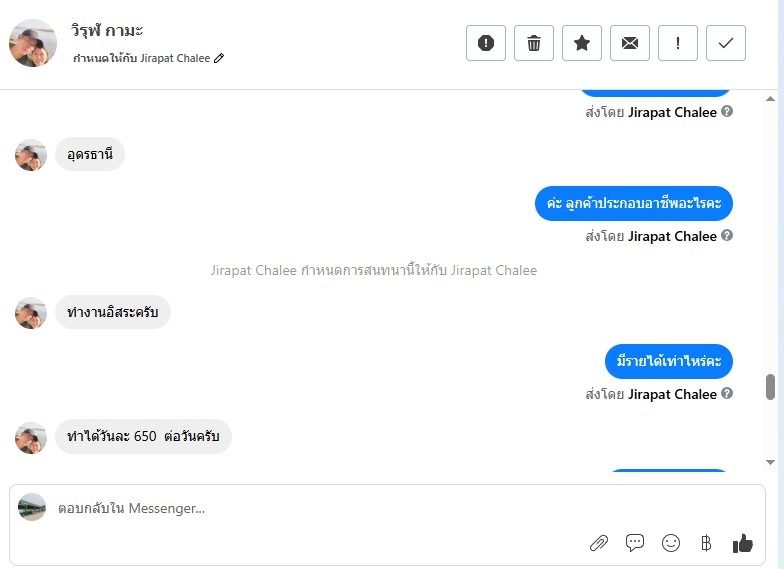Mark conversation as done with checkmark
This screenshot has height=569, width=784.
[x=726, y=43]
